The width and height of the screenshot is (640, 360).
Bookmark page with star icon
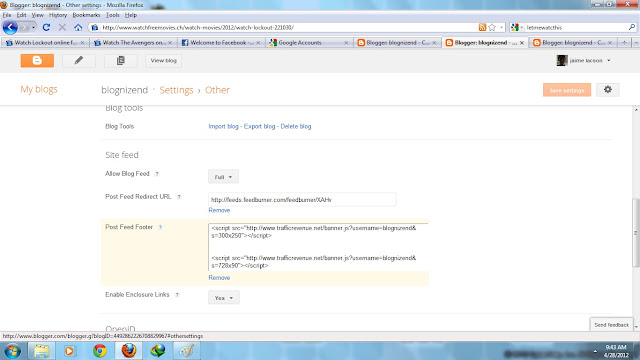pos(492,27)
